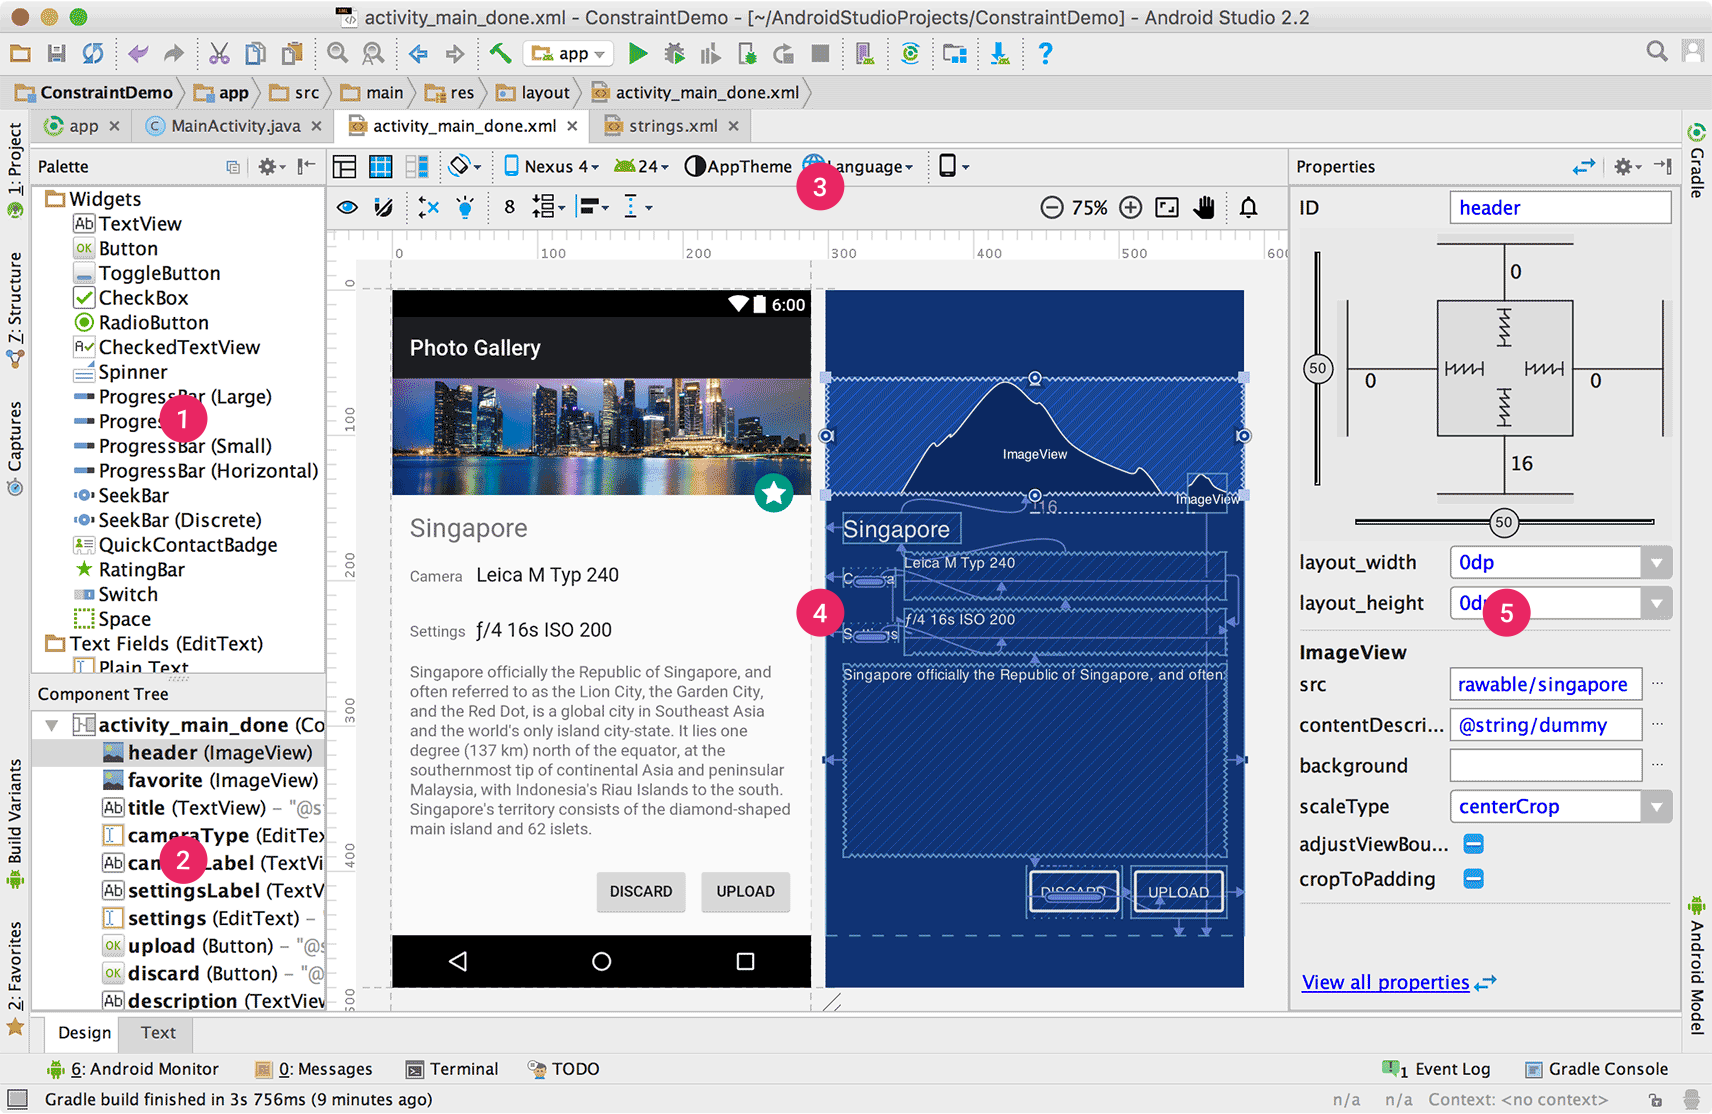Open the strings.xml editor tab
Image resolution: width=1712 pixels, height=1114 pixels.
pyautogui.click(x=672, y=126)
